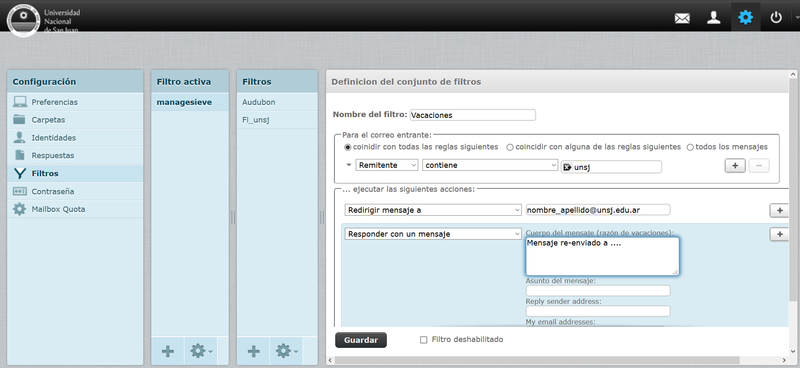Click the Preferencias monitor icon

[x=19, y=102]
